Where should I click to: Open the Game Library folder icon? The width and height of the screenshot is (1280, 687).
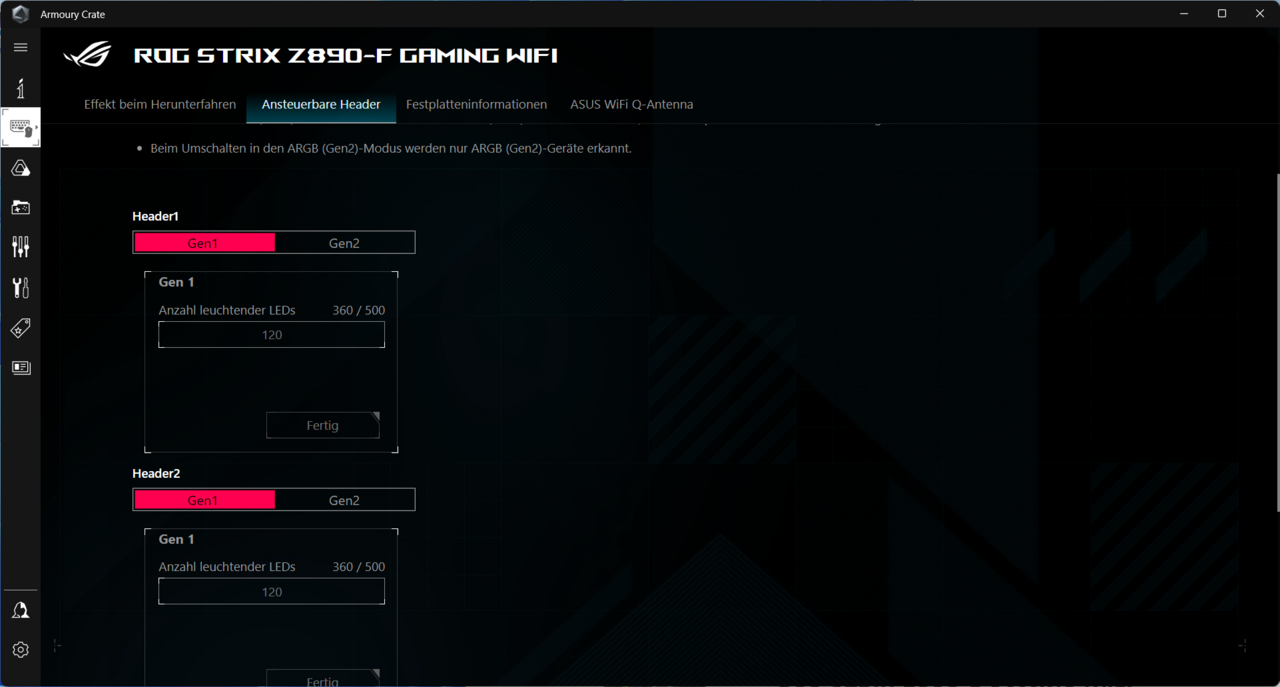[x=20, y=208]
